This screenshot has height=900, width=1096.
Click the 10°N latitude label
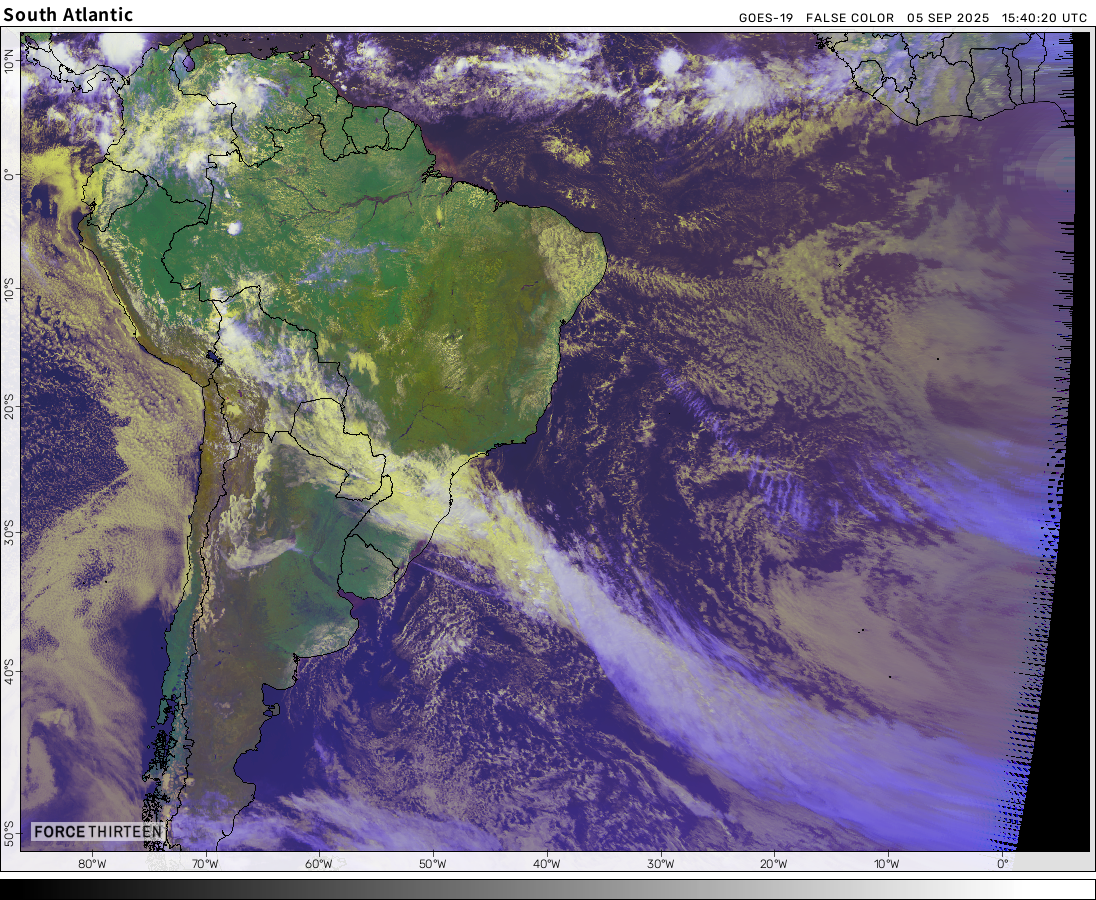(8, 62)
